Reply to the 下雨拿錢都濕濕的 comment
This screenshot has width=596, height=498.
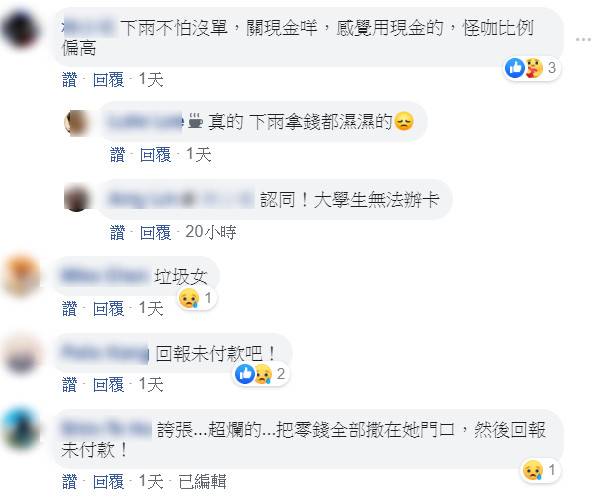pyautogui.click(x=155, y=155)
